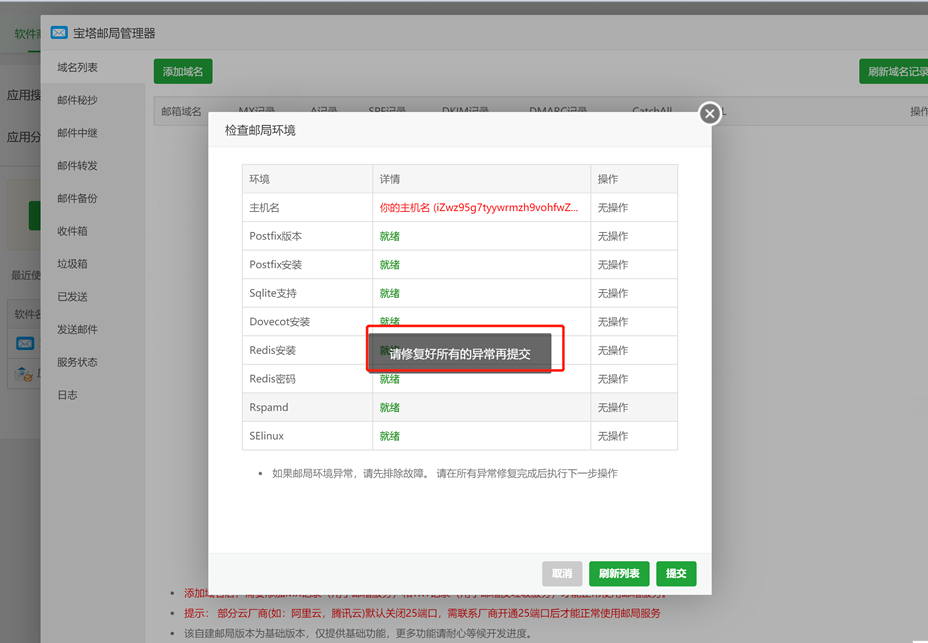Click the 邮箱域名 column header in background table
Screen dimensions: 928x643
181,111
